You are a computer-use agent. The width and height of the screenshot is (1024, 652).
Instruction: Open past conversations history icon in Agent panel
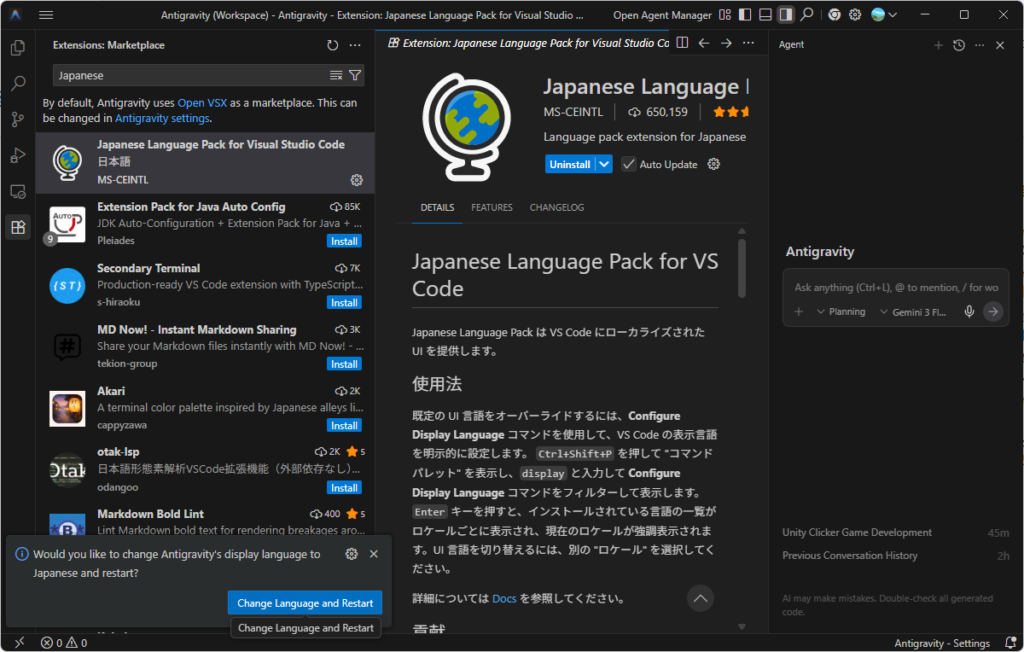click(x=959, y=45)
